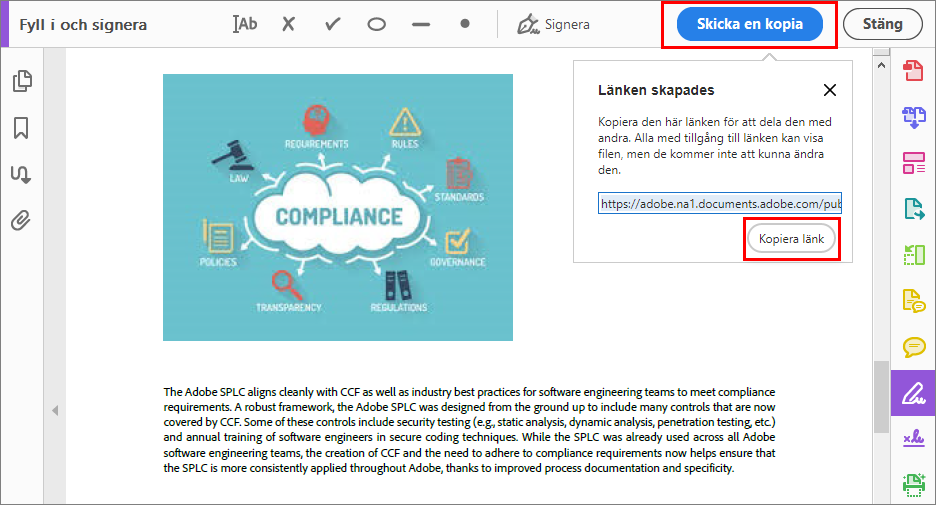Open the Organize Pages tool
The width and height of the screenshot is (936, 505).
(913, 162)
